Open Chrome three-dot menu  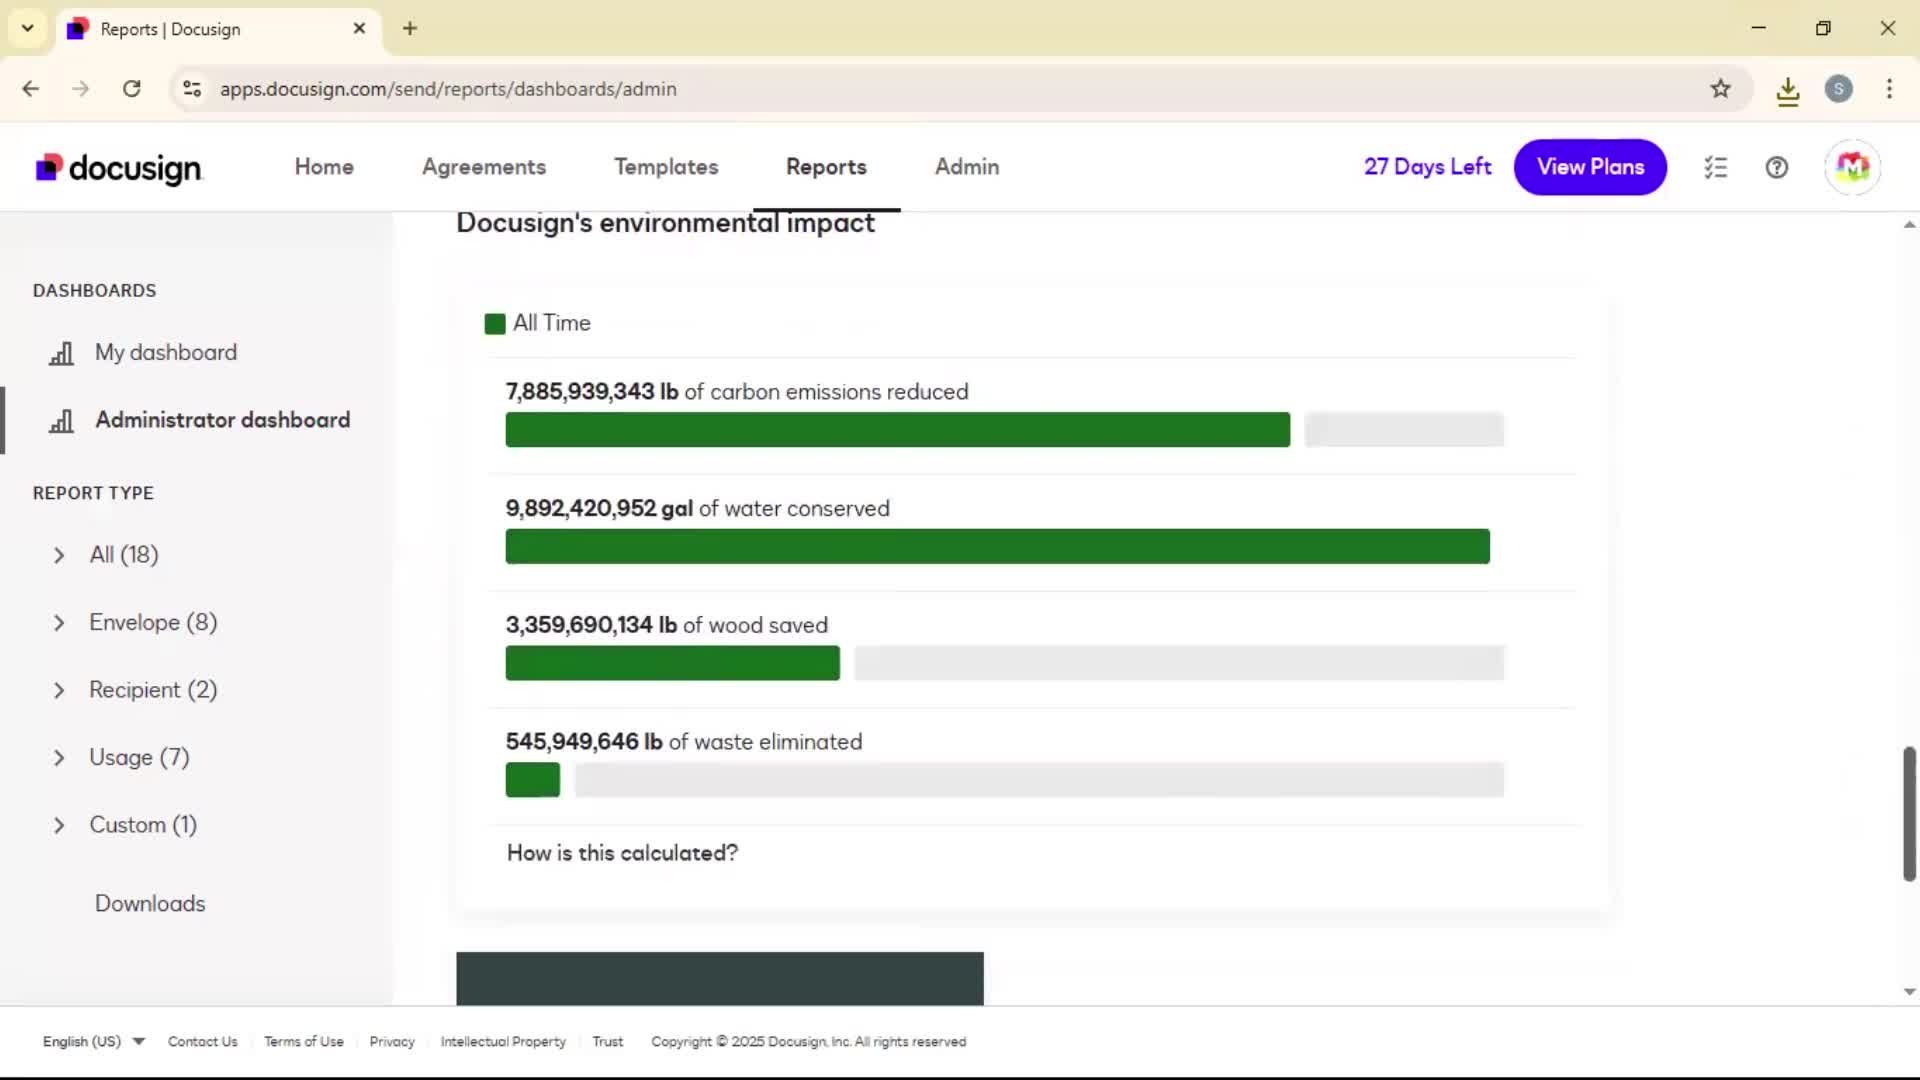(1889, 89)
